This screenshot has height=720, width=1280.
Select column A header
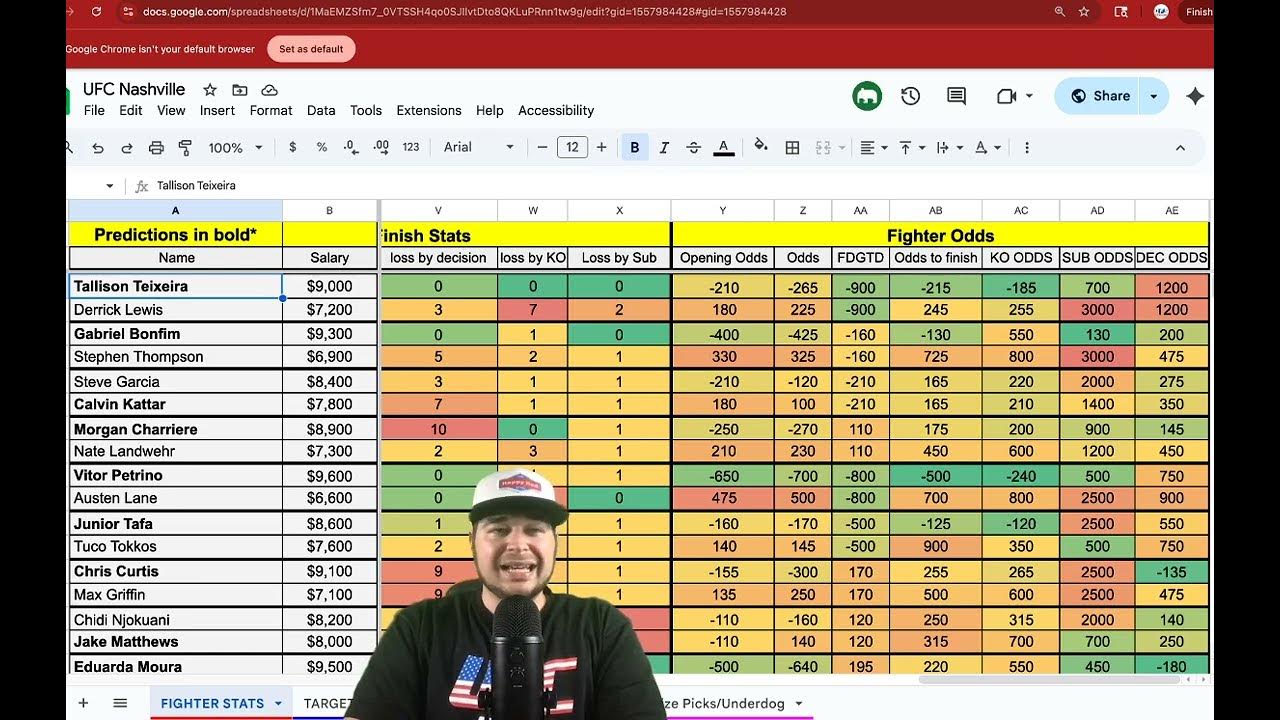click(x=175, y=210)
